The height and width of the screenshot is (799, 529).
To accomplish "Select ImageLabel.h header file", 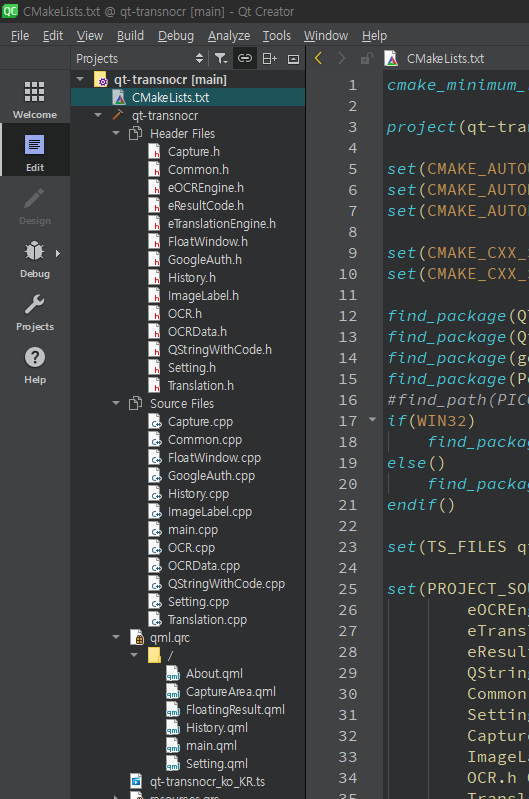I will click(x=203, y=296).
